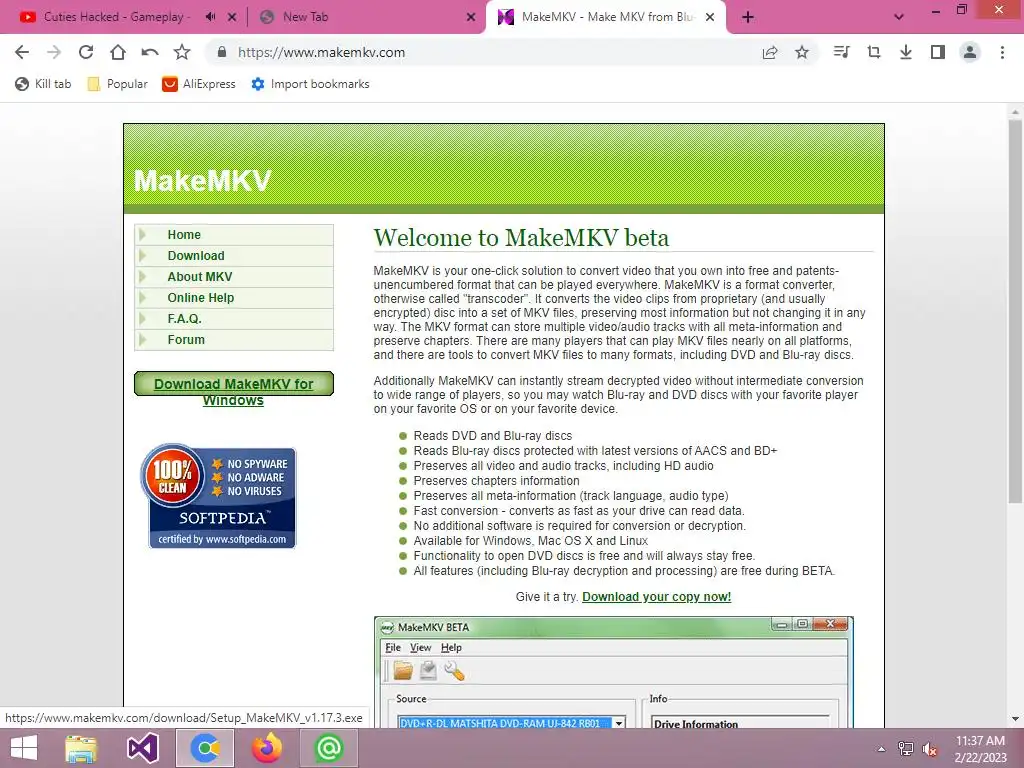Bookmark page with star inside address bar
This screenshot has height=768, width=1024.
(802, 52)
